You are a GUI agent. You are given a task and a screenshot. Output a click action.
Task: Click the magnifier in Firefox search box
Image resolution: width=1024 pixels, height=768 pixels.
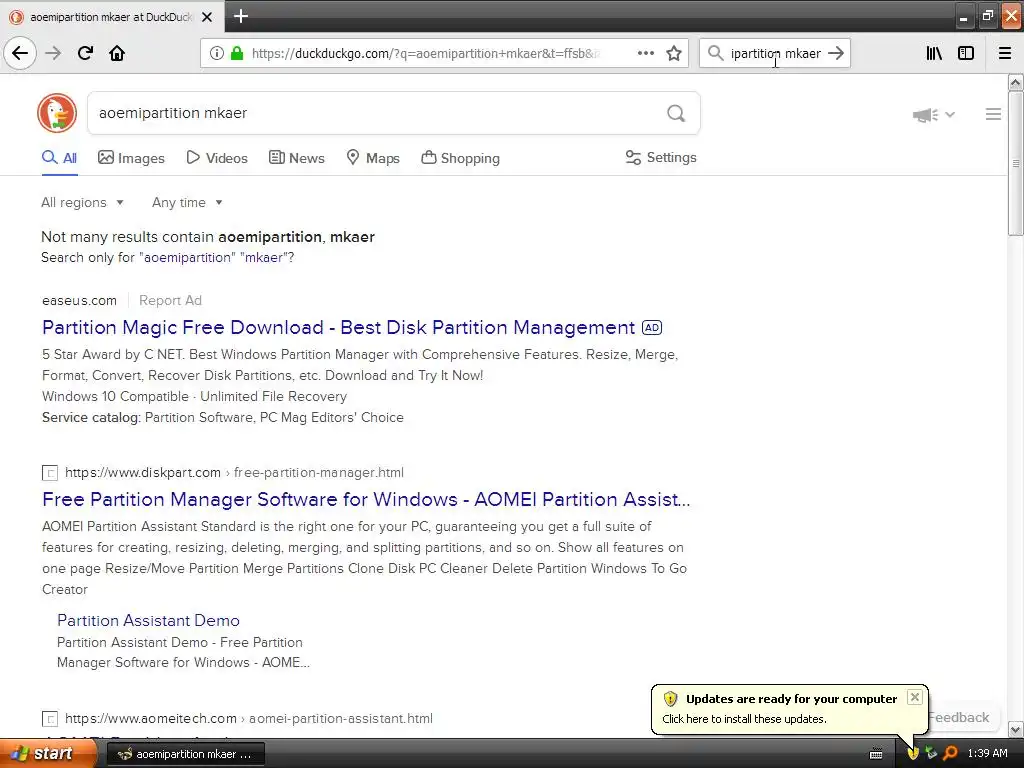(x=716, y=53)
